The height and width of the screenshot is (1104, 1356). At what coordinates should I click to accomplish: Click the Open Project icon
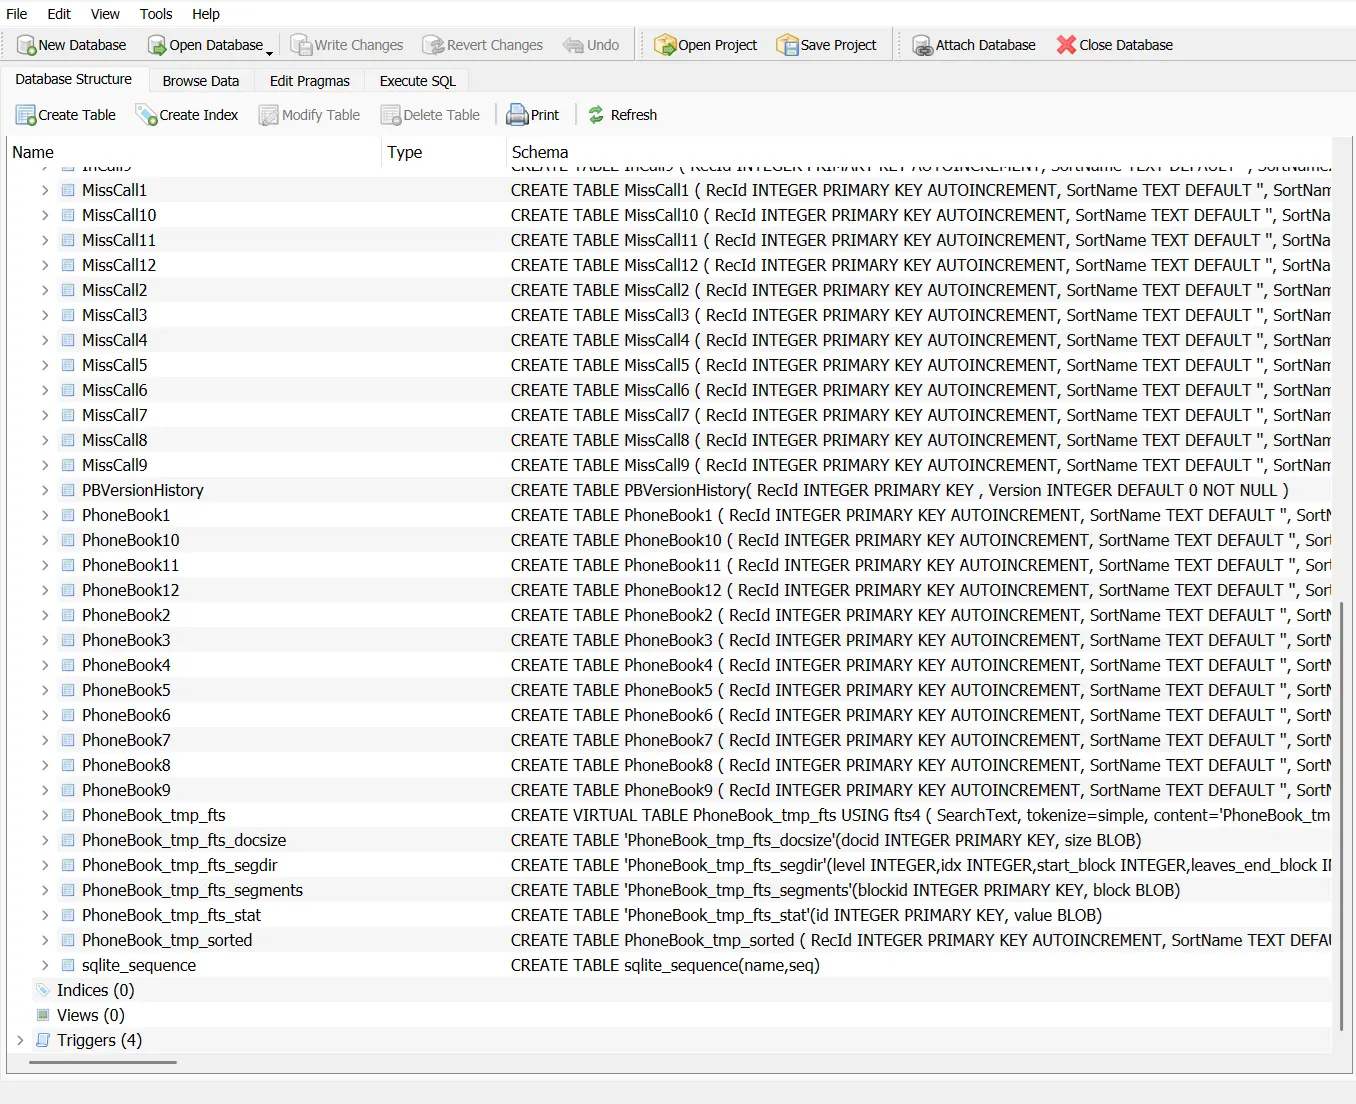pos(665,46)
